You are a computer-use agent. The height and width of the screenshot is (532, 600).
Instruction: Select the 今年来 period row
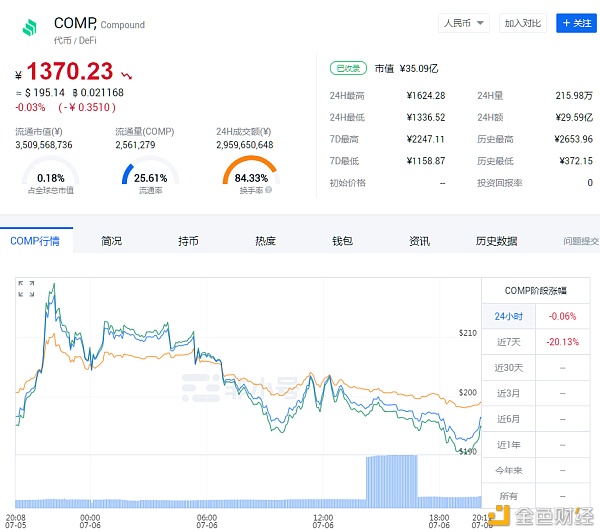point(536,470)
